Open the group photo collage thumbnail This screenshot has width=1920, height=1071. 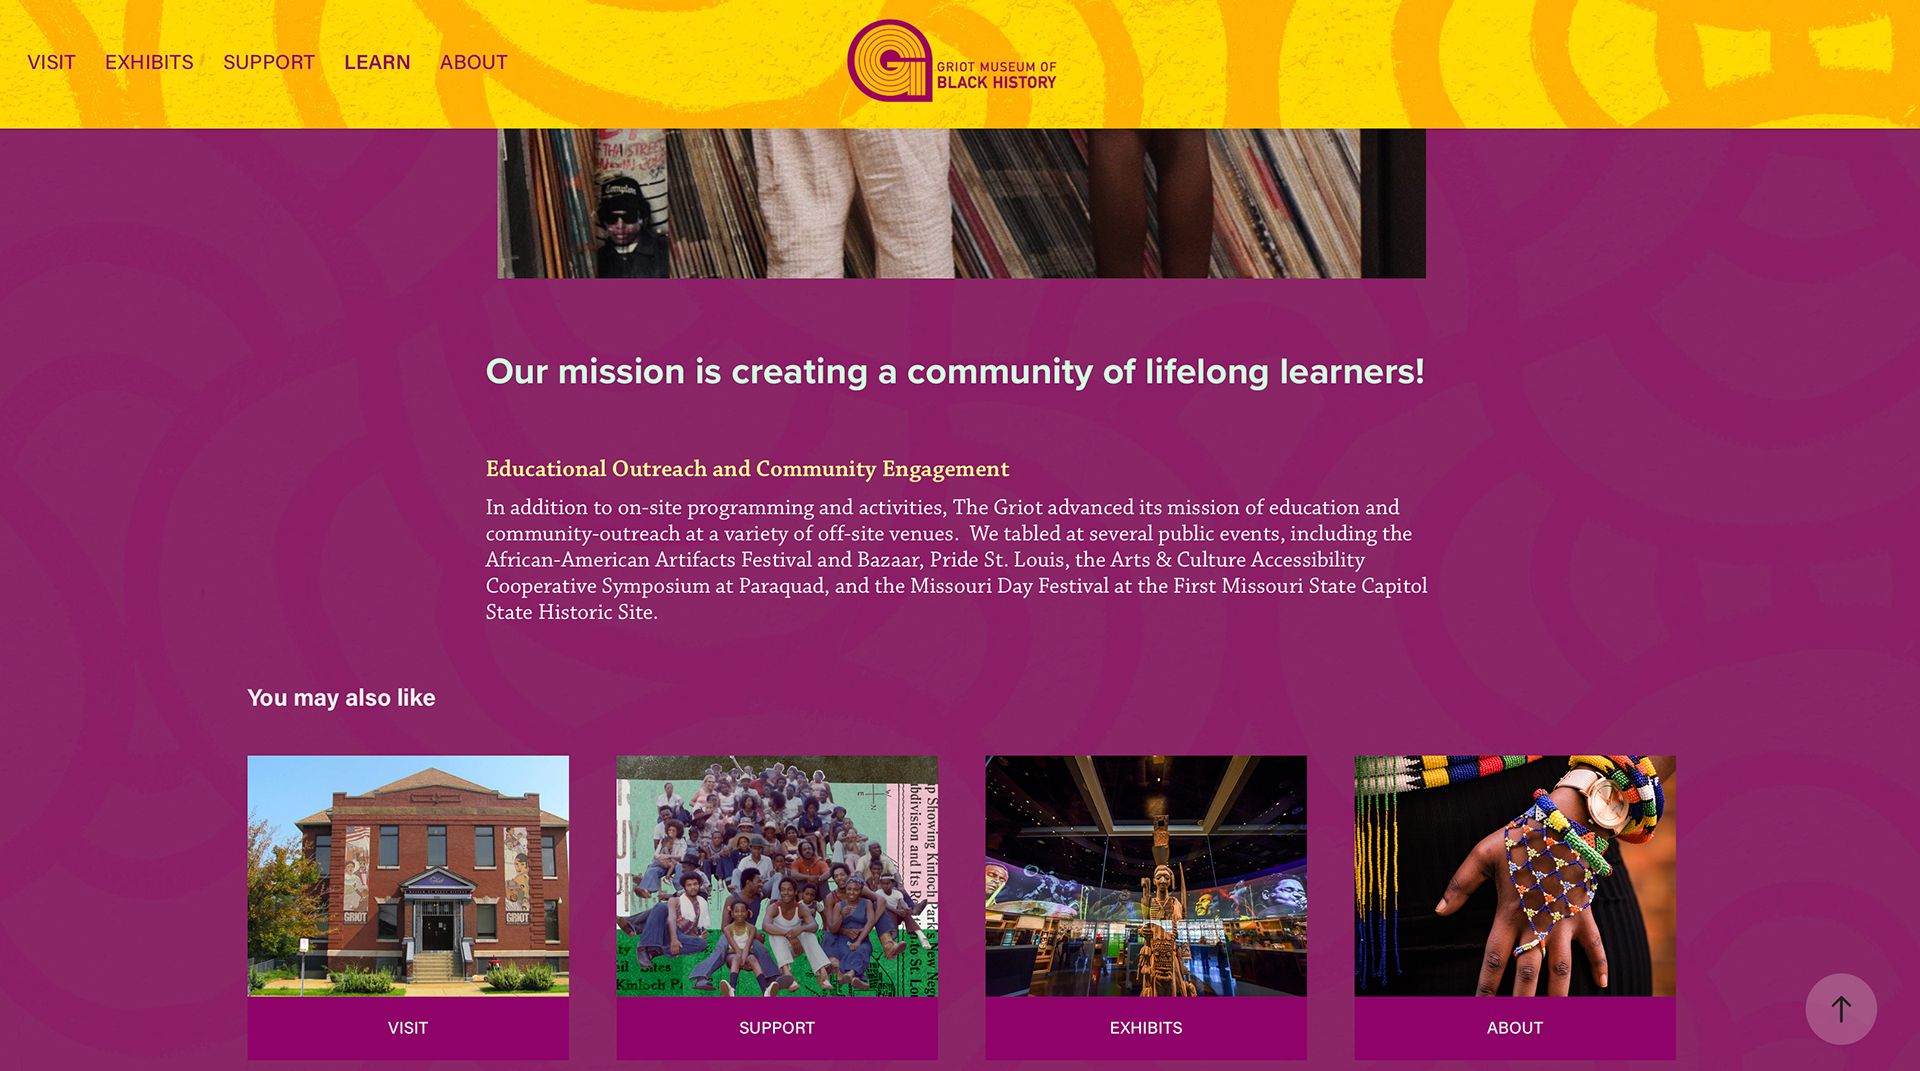[x=777, y=876]
